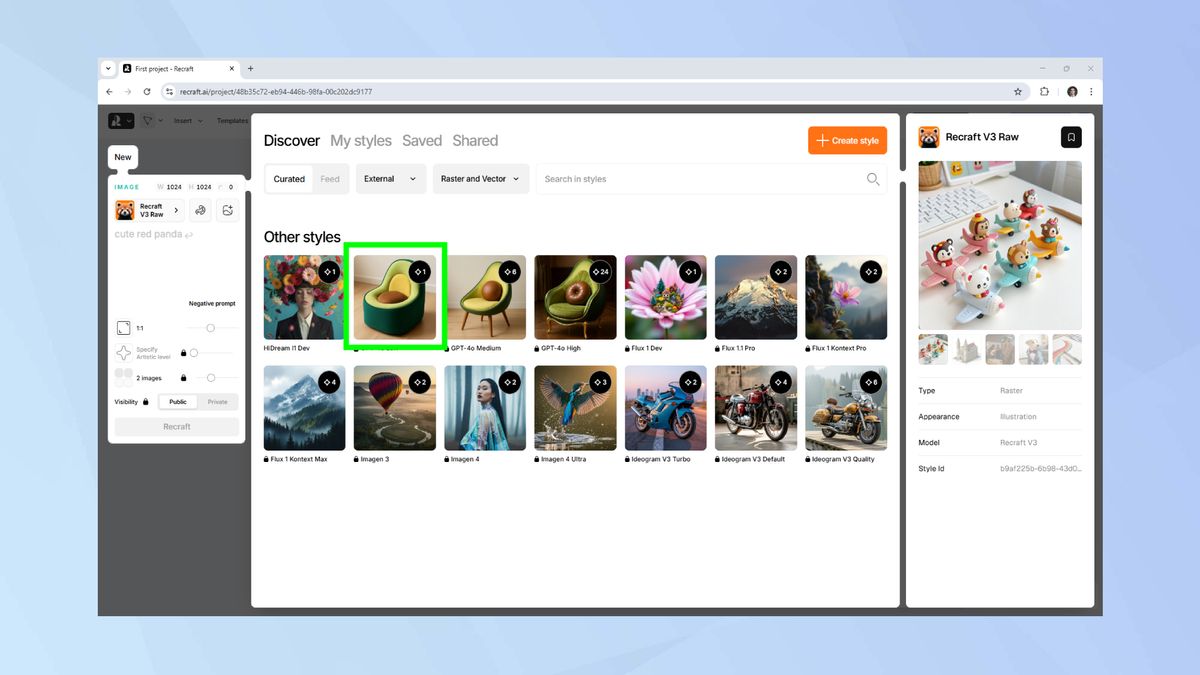Screen dimensions: 1200x675
Task: Click the search magnifier icon in styles
Action: (872, 179)
